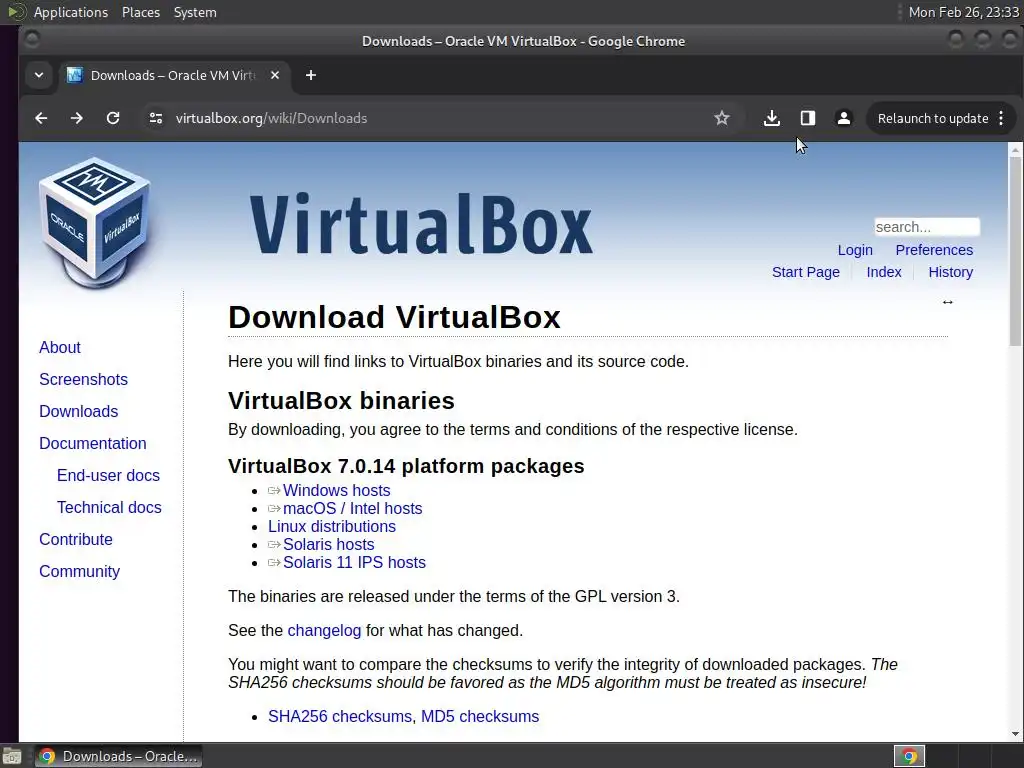Click the scrollbar down arrow
This screenshot has width=1024, height=768.
(1015, 734)
